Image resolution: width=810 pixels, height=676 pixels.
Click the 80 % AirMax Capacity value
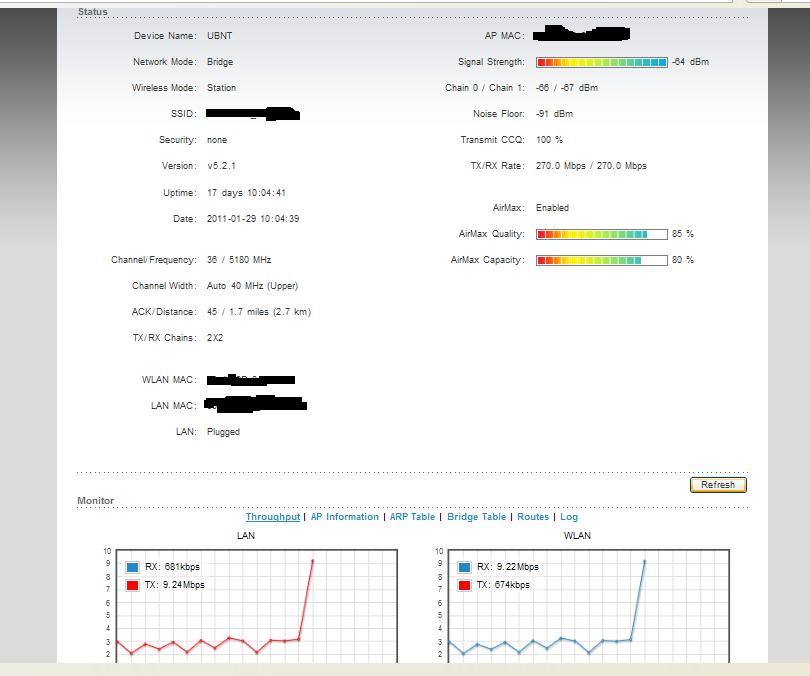683,260
